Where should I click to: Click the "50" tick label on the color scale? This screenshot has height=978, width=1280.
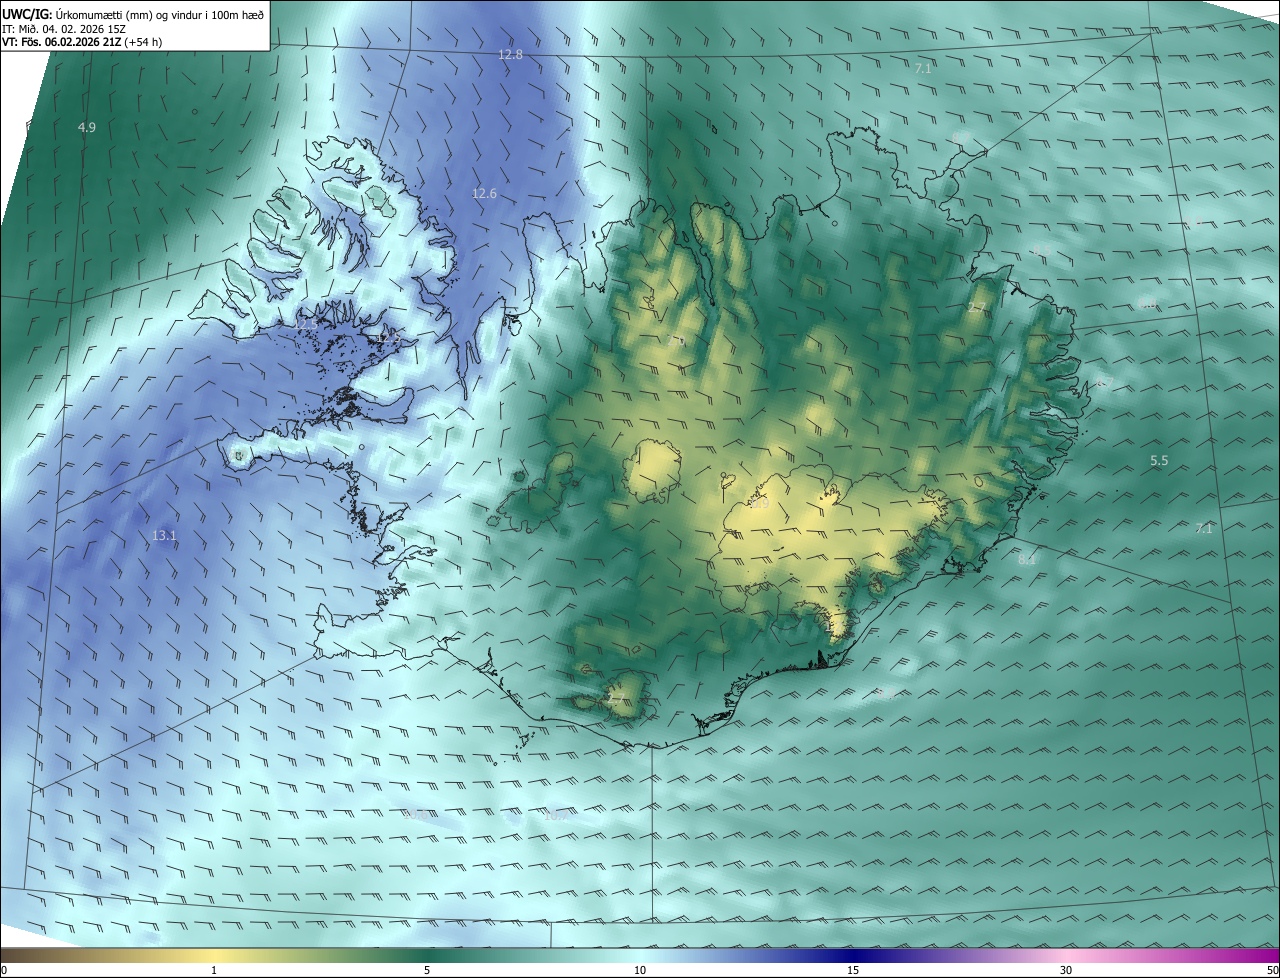click(1272, 970)
